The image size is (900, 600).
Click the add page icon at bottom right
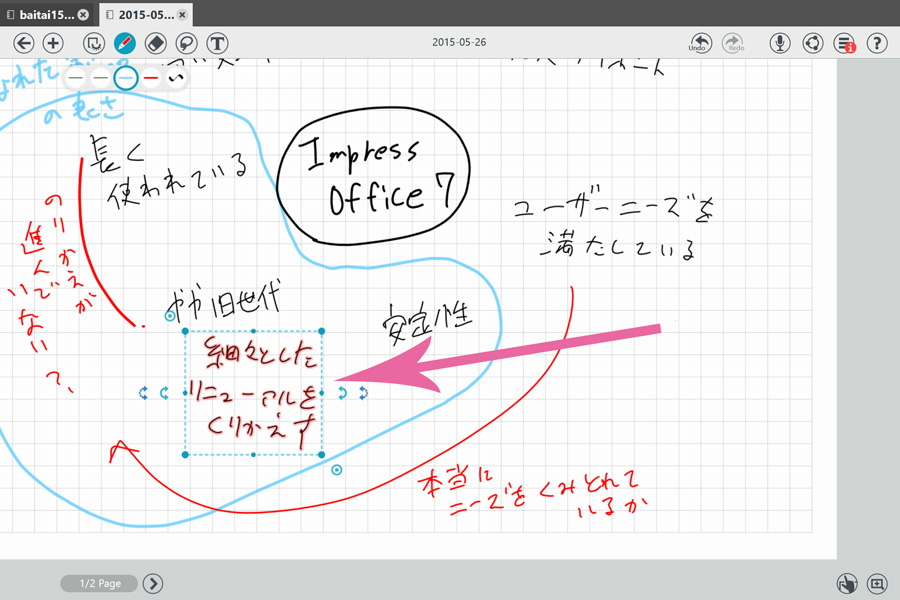click(x=877, y=584)
